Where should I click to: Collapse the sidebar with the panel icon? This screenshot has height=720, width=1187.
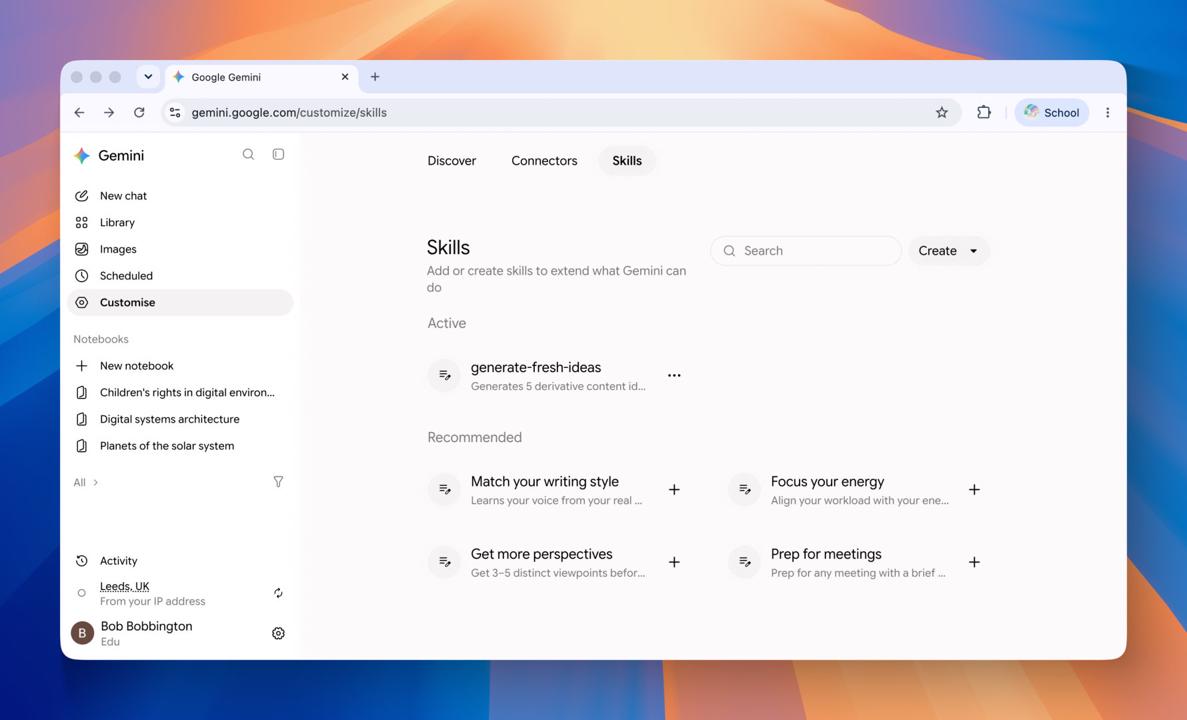click(278, 154)
